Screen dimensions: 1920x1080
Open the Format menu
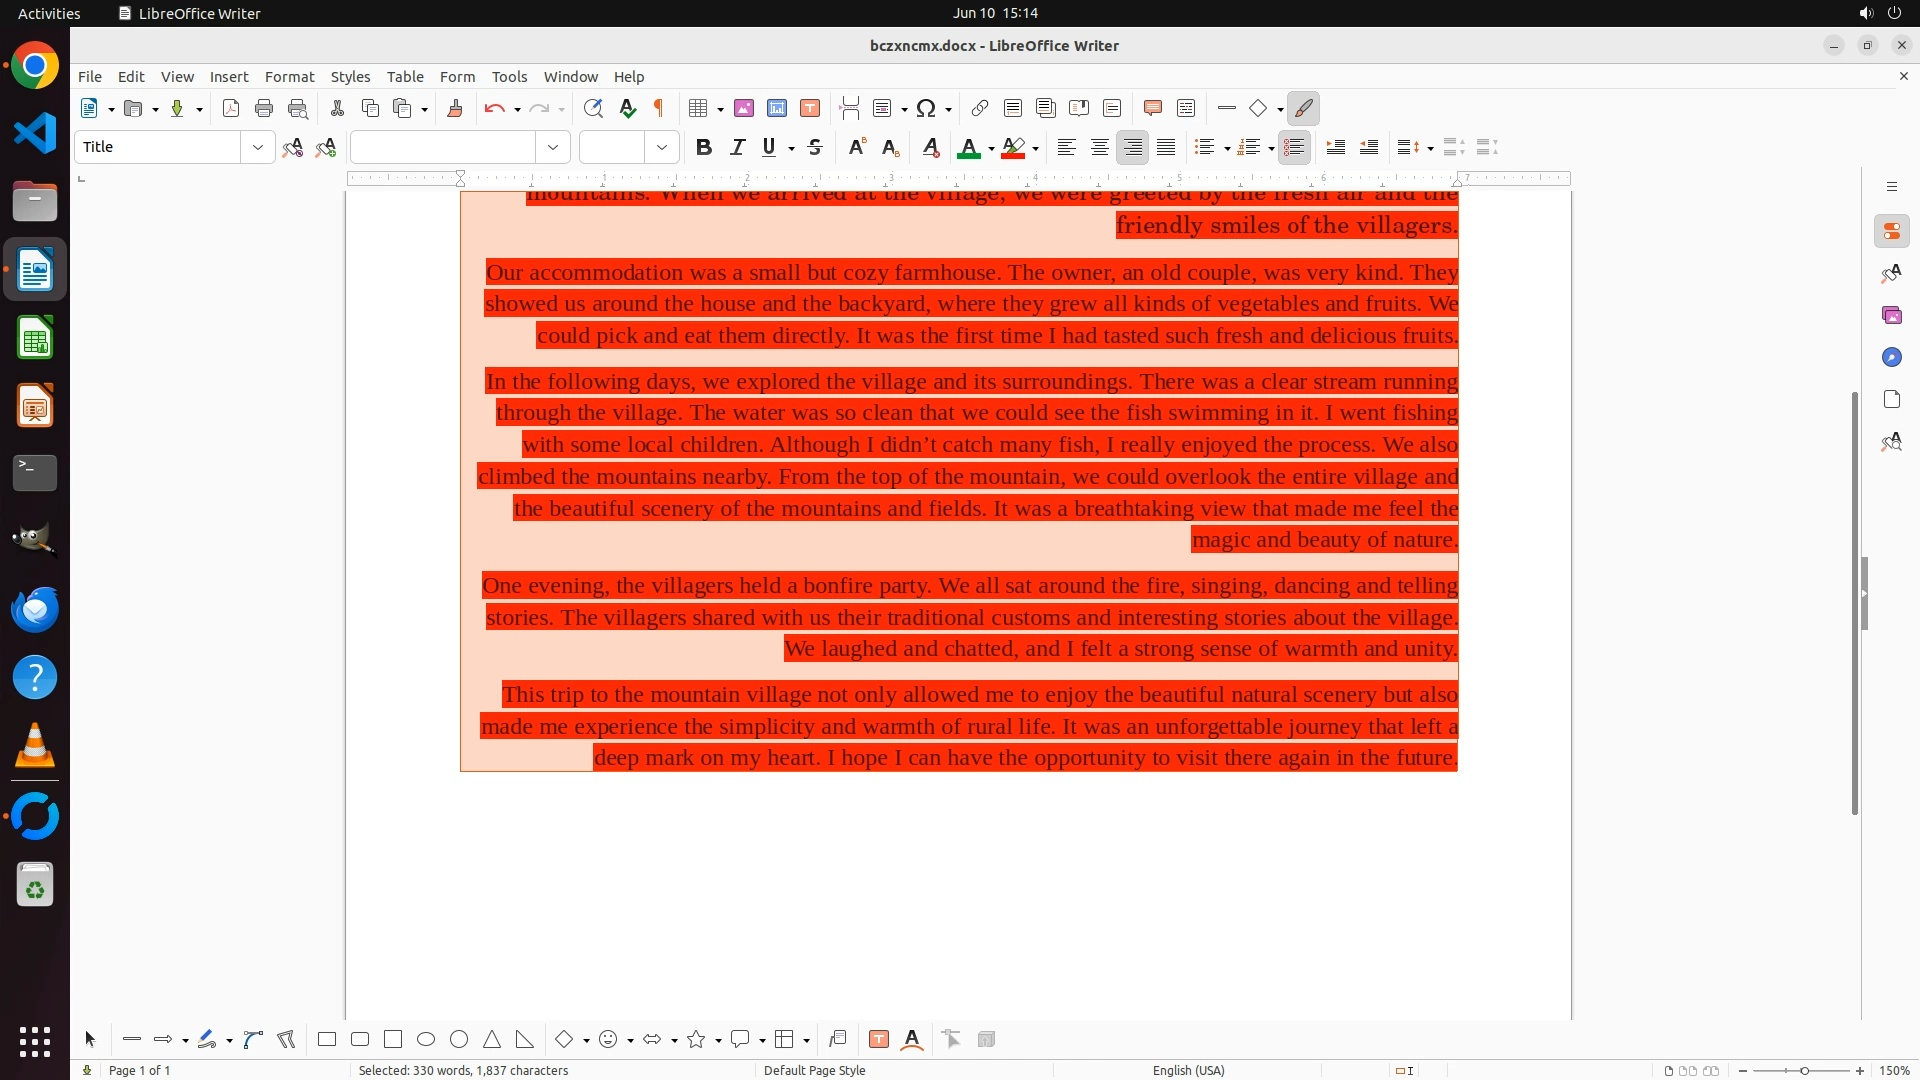[x=289, y=77]
